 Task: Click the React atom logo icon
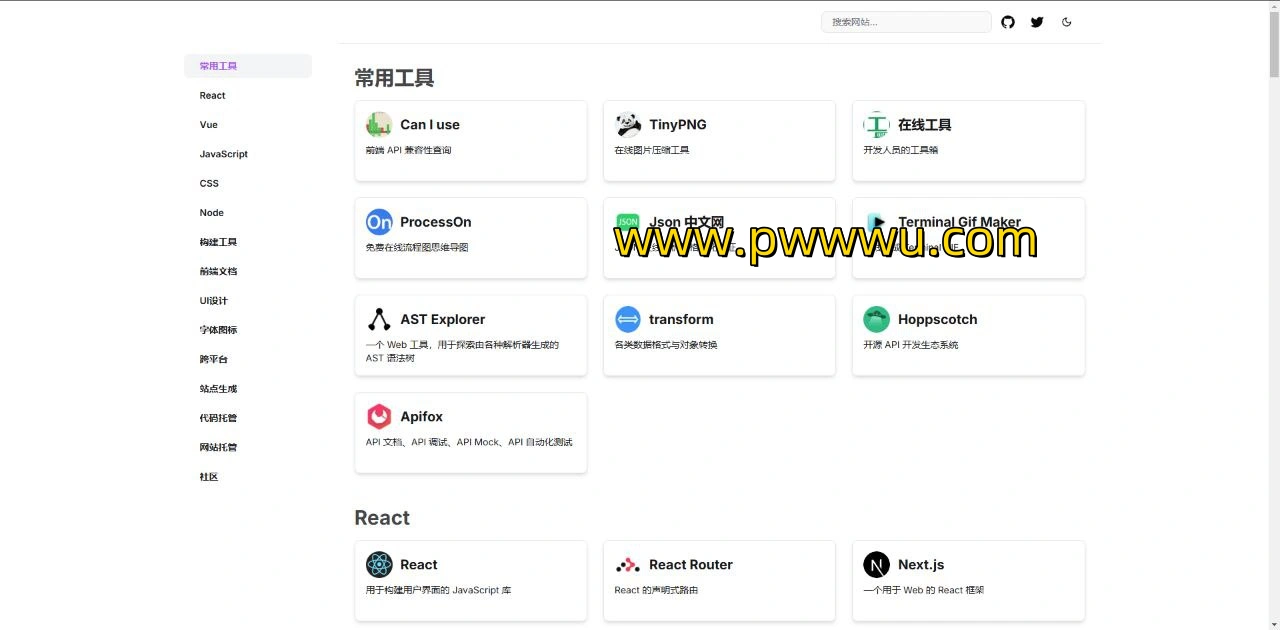[379, 564]
